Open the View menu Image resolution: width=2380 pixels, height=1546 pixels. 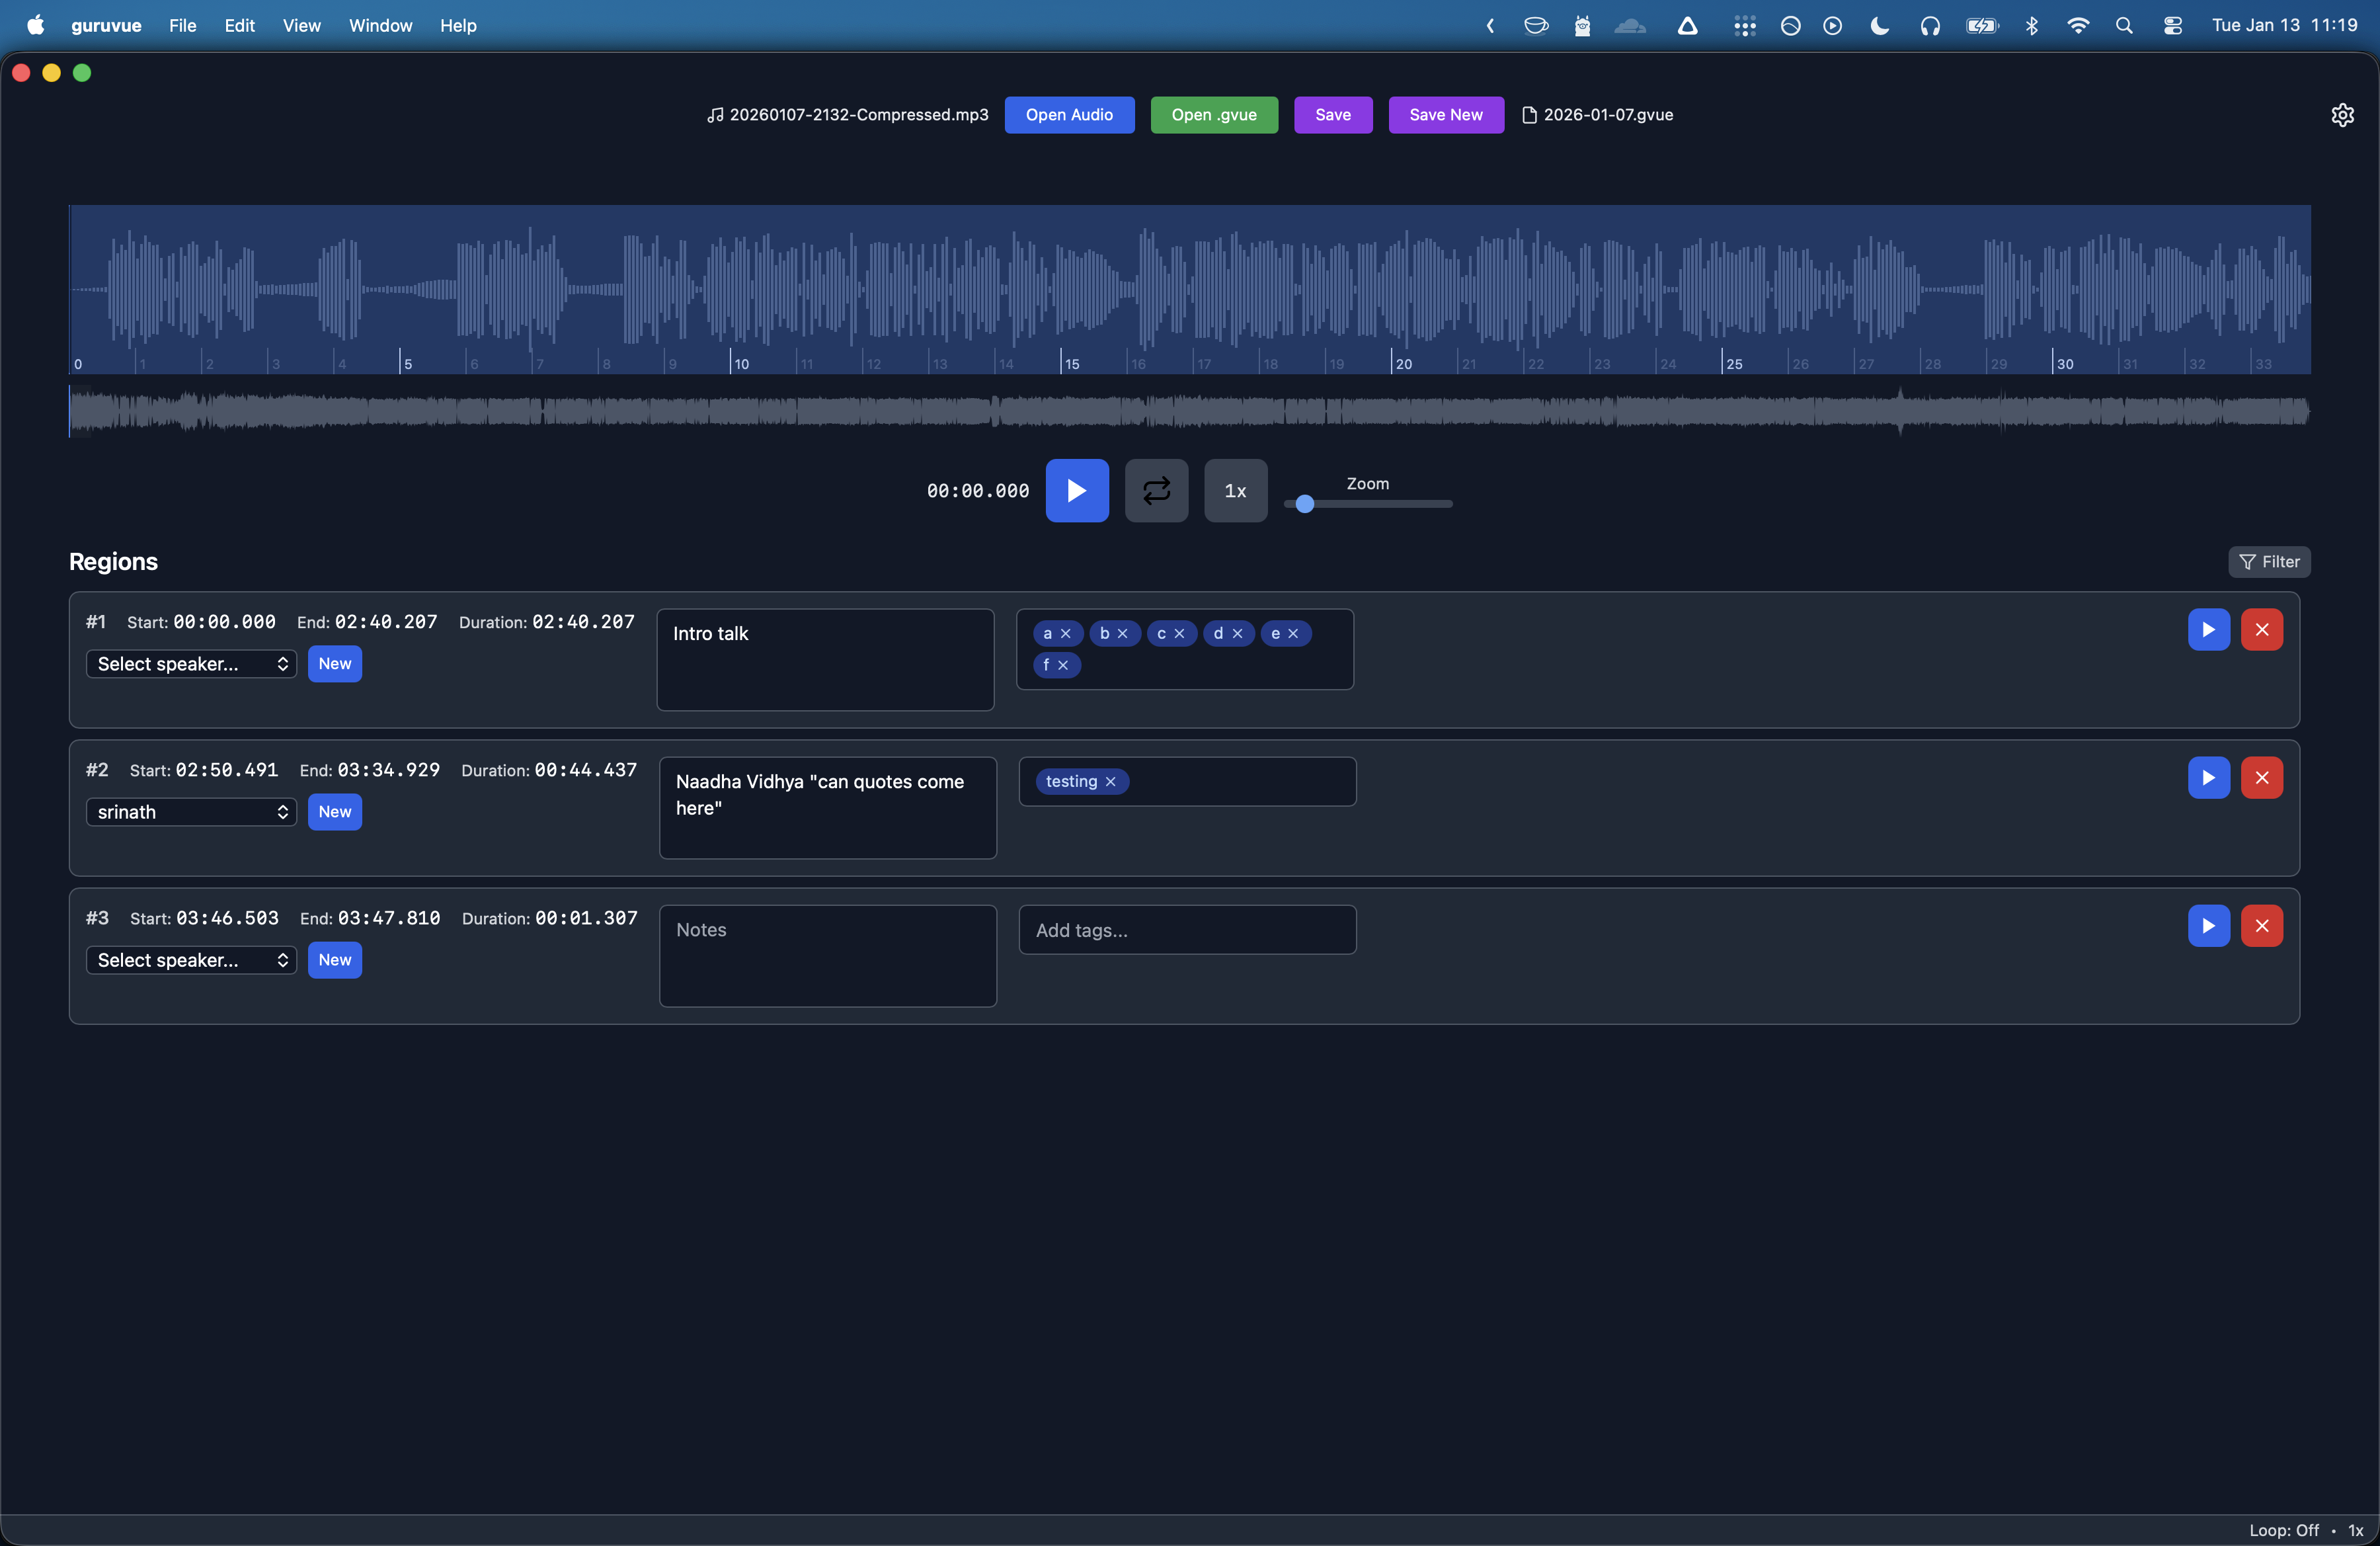pos(301,25)
